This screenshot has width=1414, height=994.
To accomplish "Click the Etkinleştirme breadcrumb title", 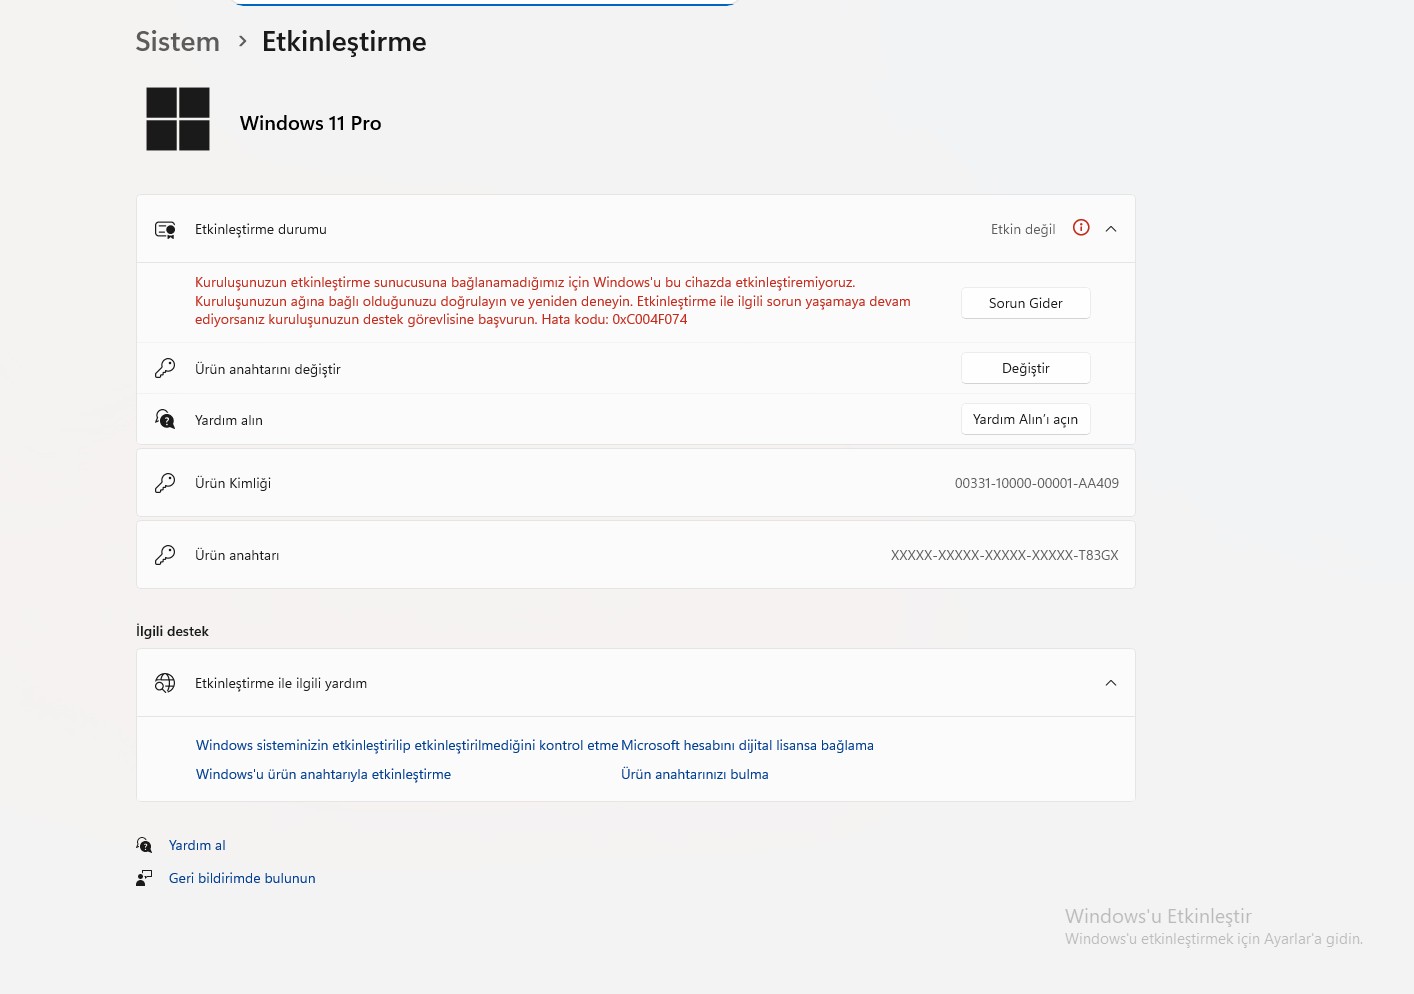I will pyautogui.click(x=344, y=41).
